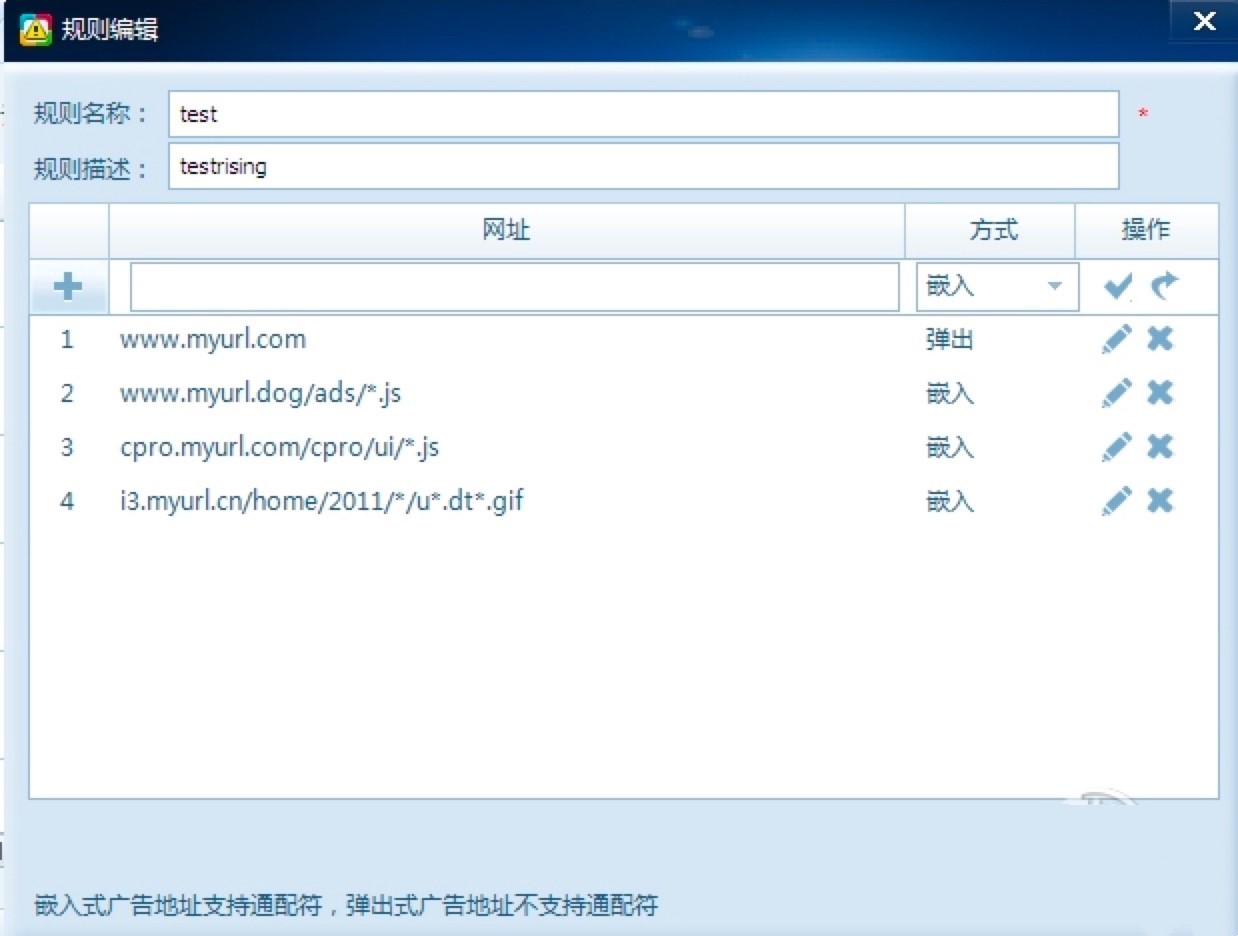Click the 嵌入 mode cell in row 2

click(950, 394)
